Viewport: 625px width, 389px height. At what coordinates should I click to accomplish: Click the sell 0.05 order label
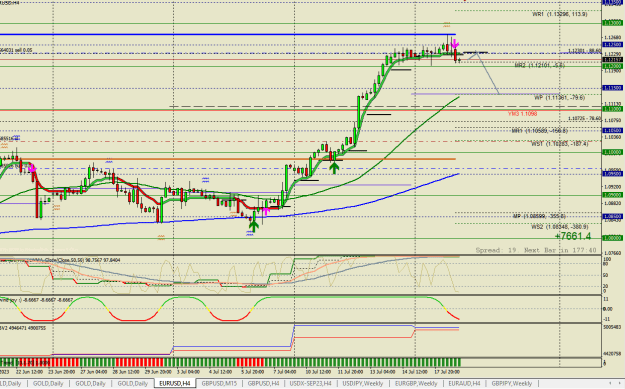click(16, 50)
